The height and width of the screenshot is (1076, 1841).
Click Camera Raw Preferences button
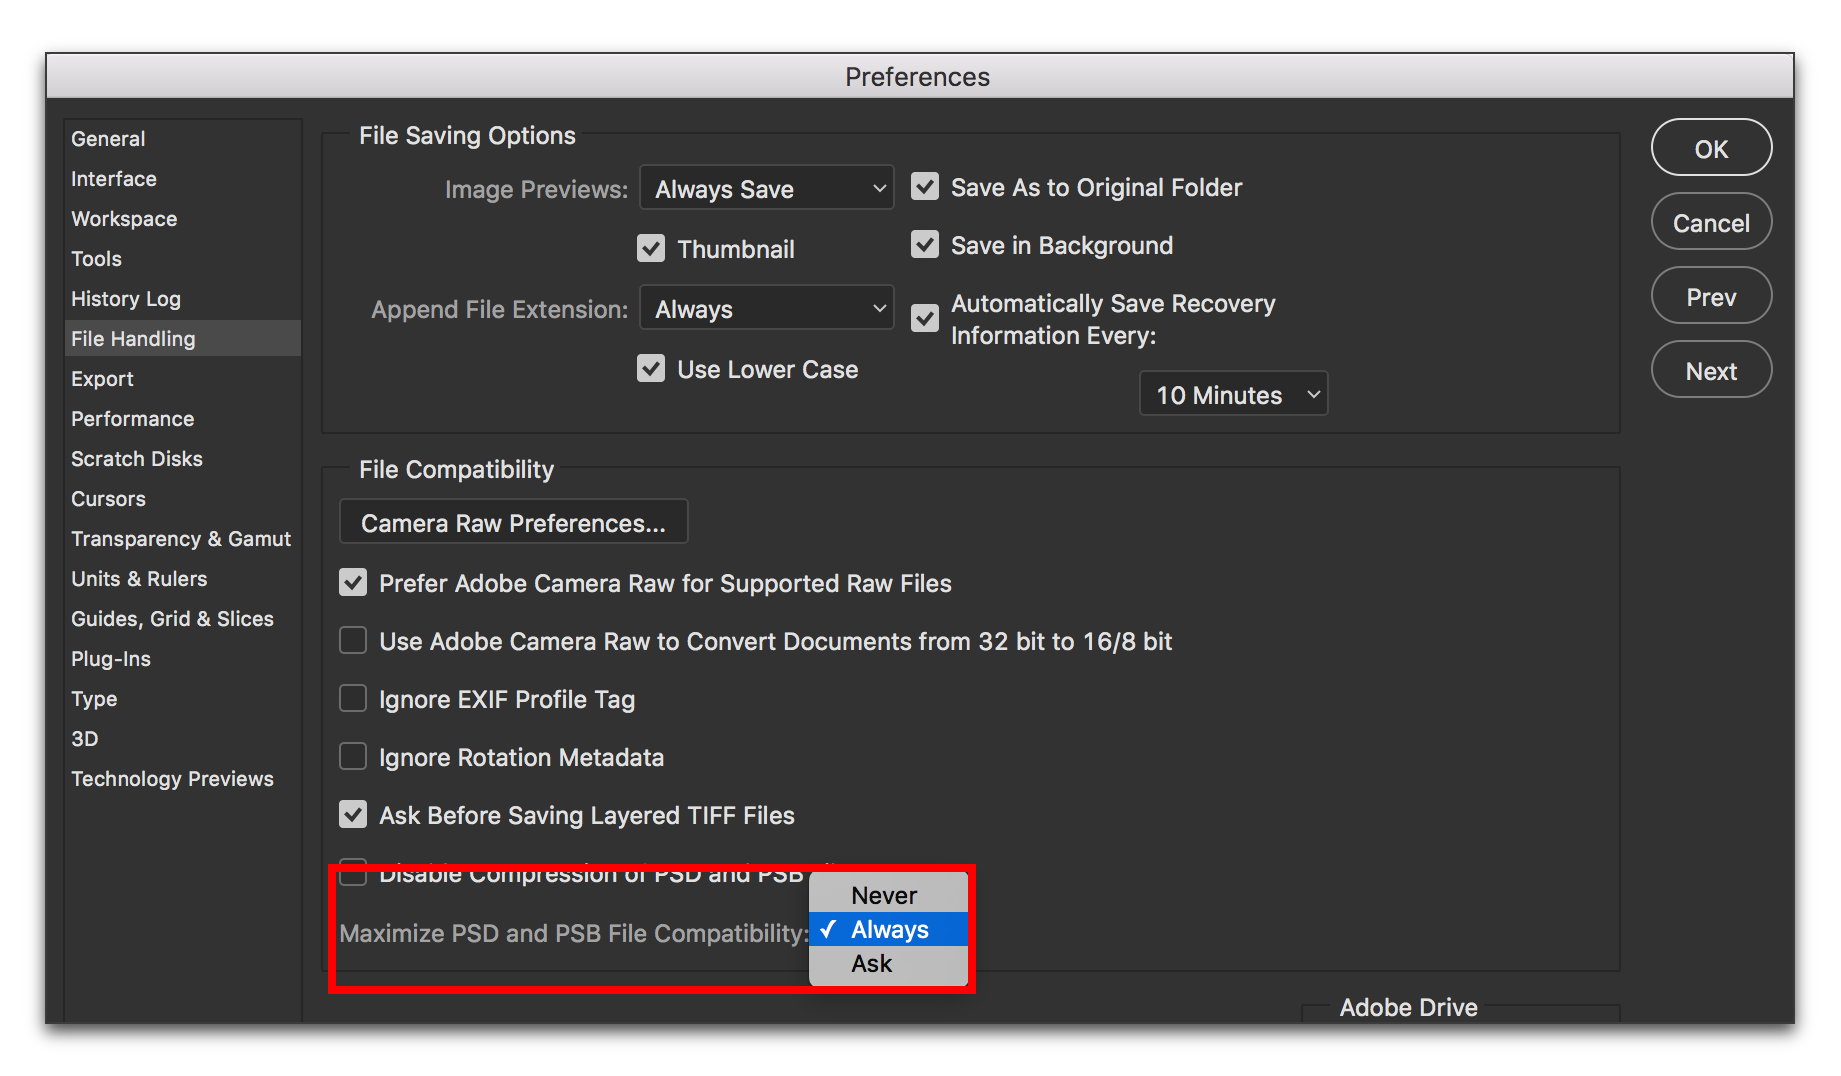point(514,522)
